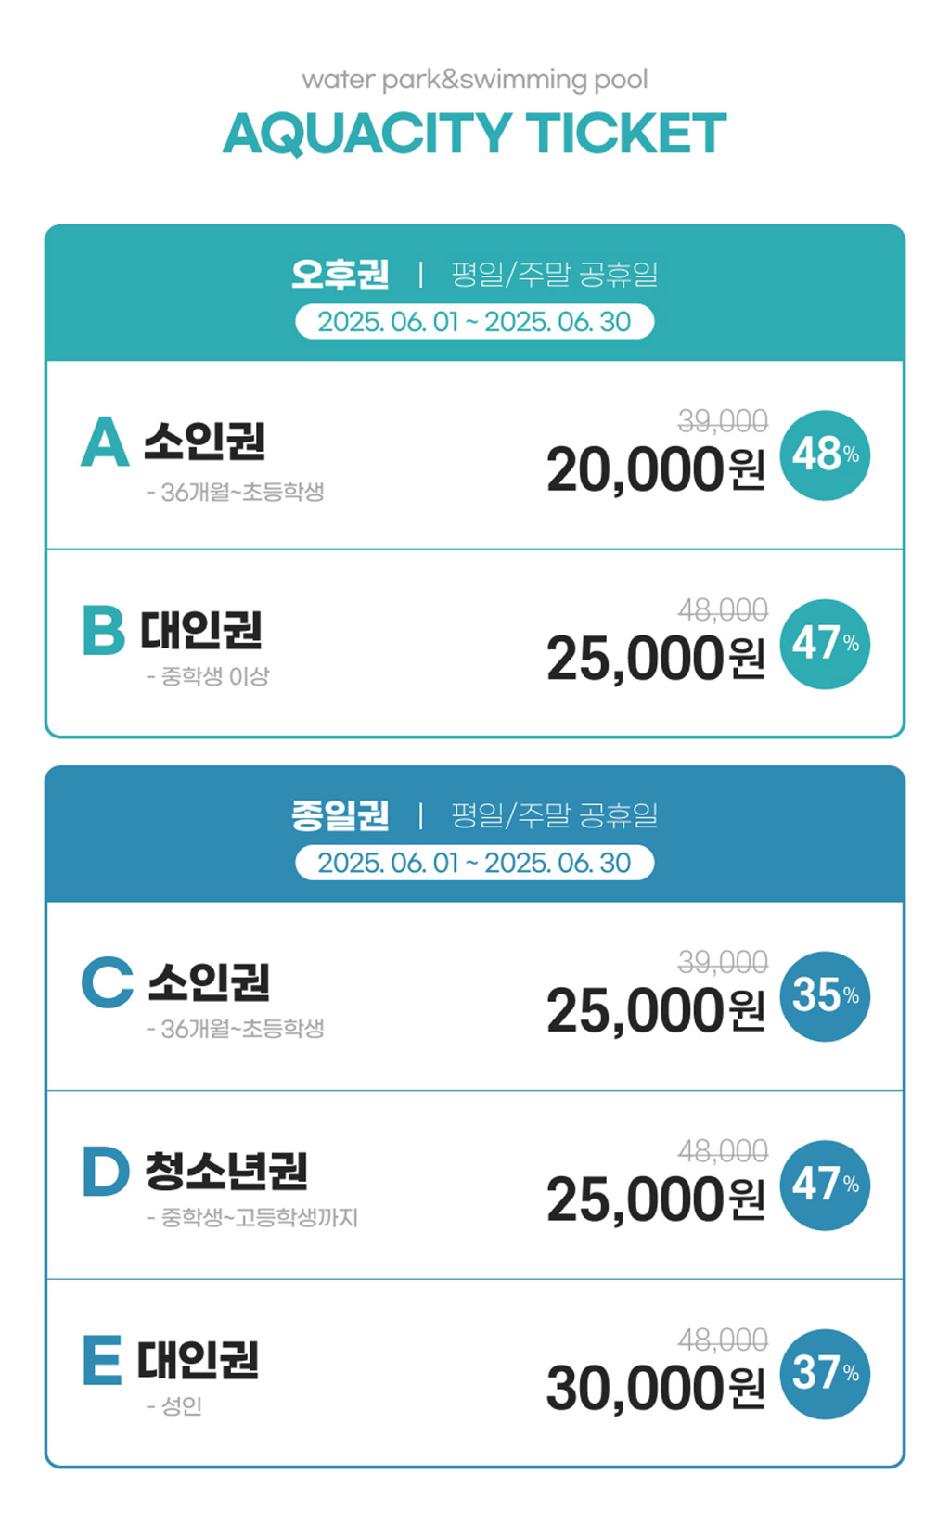Click the all-day ticket date range pill

pos(475,863)
